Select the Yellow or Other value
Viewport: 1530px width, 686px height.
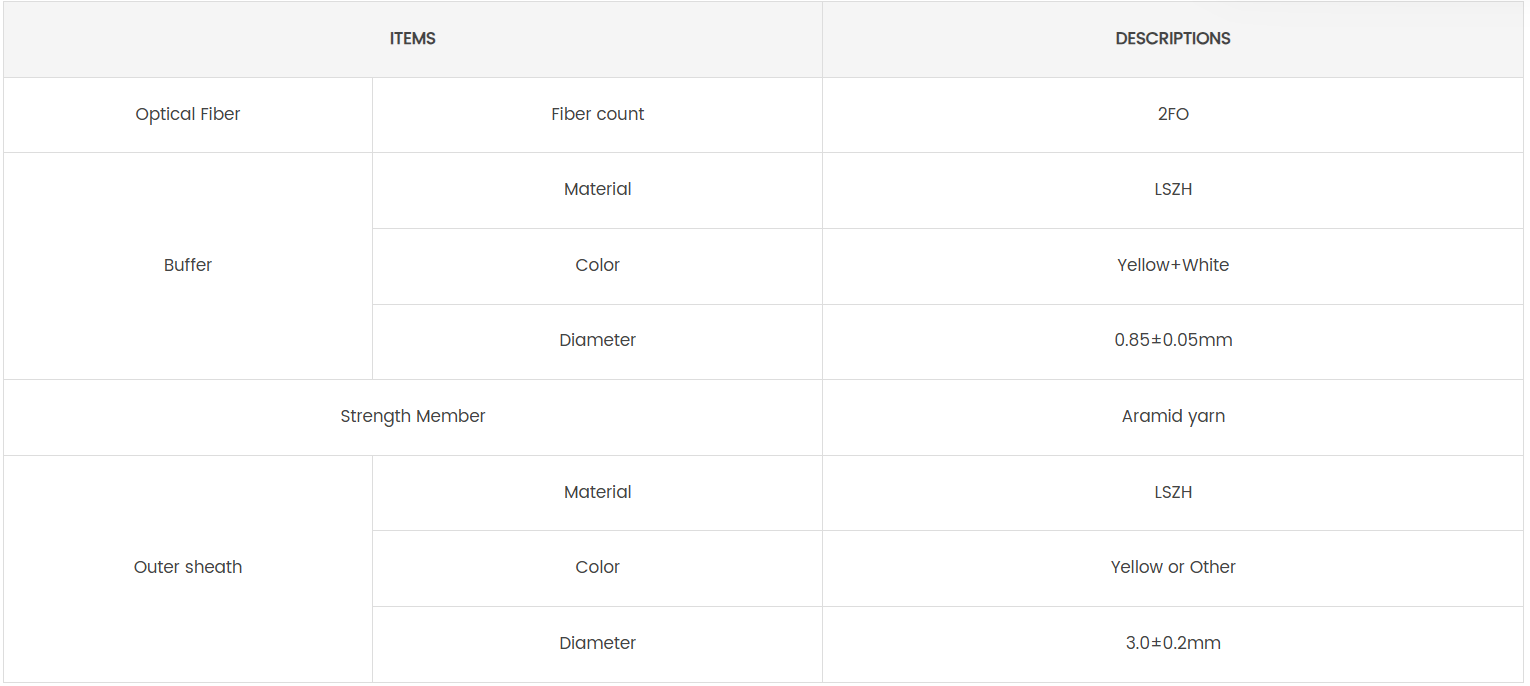[x=1172, y=567]
